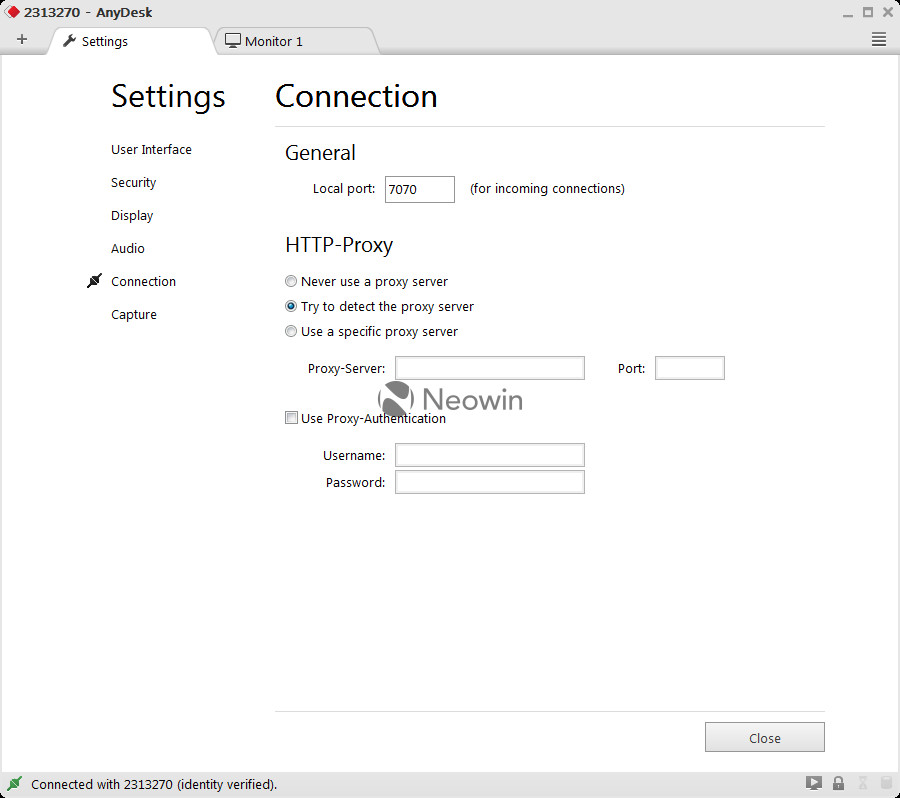Image resolution: width=900 pixels, height=798 pixels.
Task: Open a new tab with plus icon
Action: 22,39
